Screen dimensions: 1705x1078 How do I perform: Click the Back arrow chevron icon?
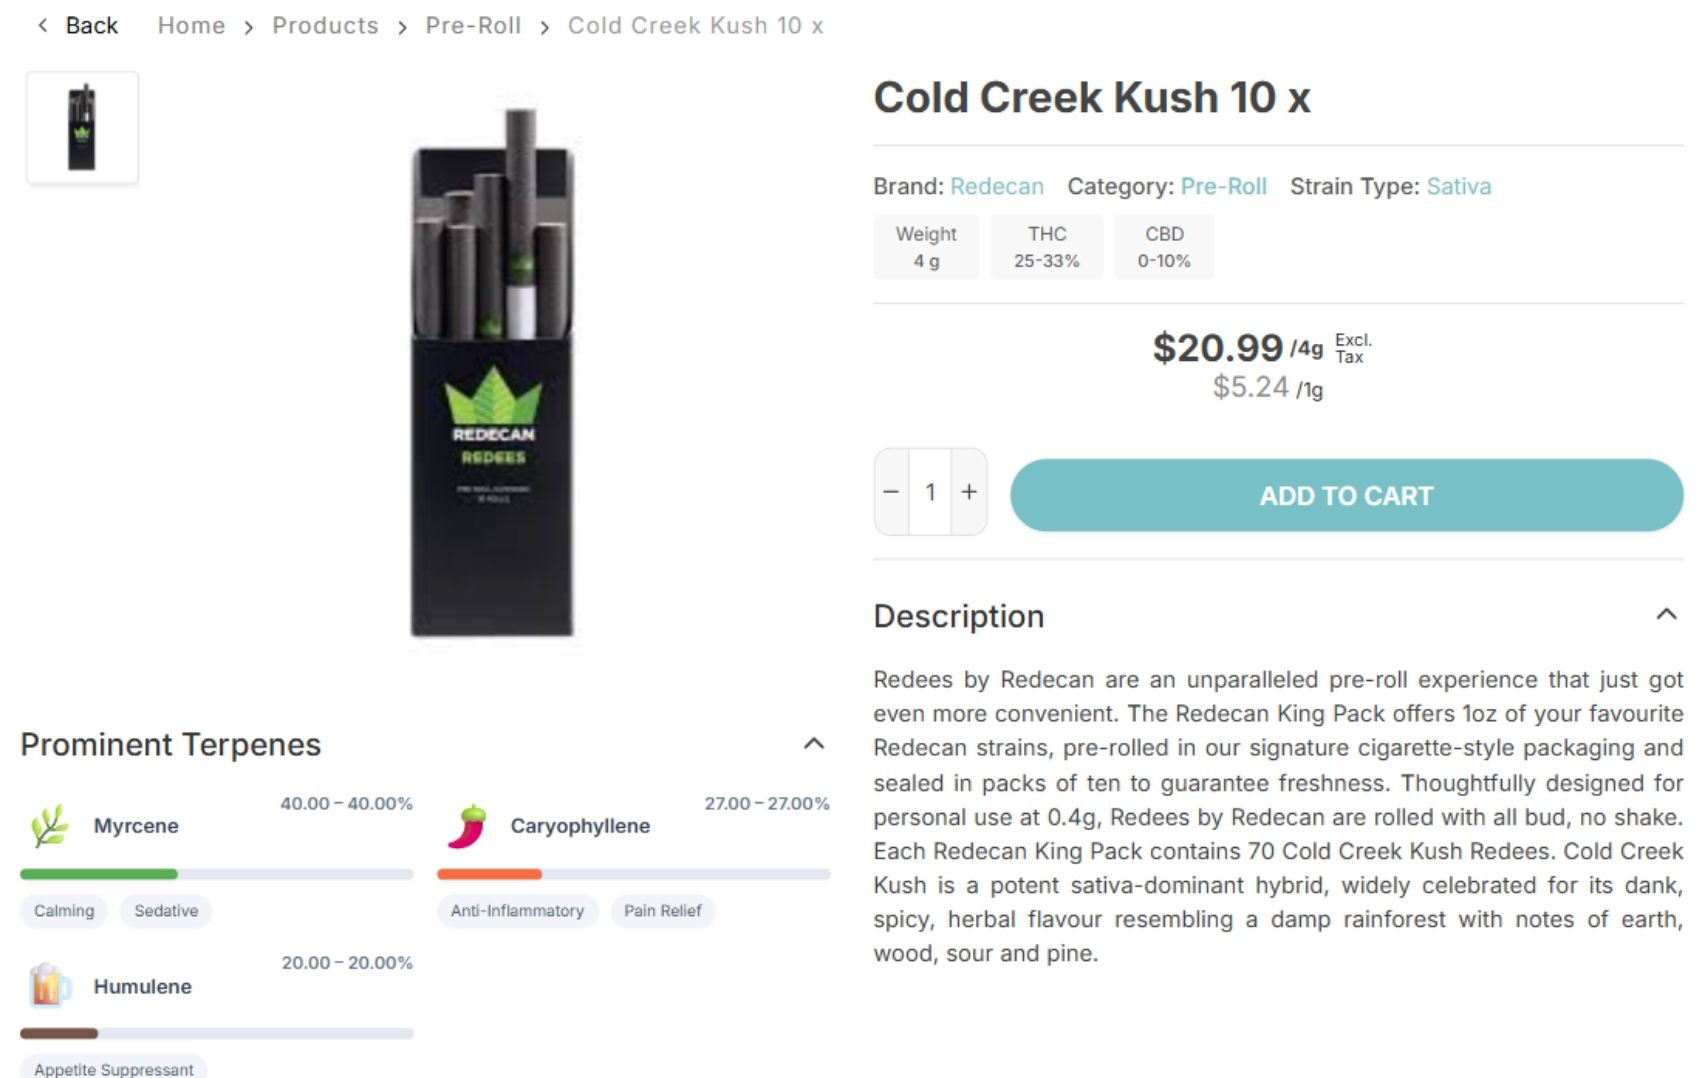point(42,26)
